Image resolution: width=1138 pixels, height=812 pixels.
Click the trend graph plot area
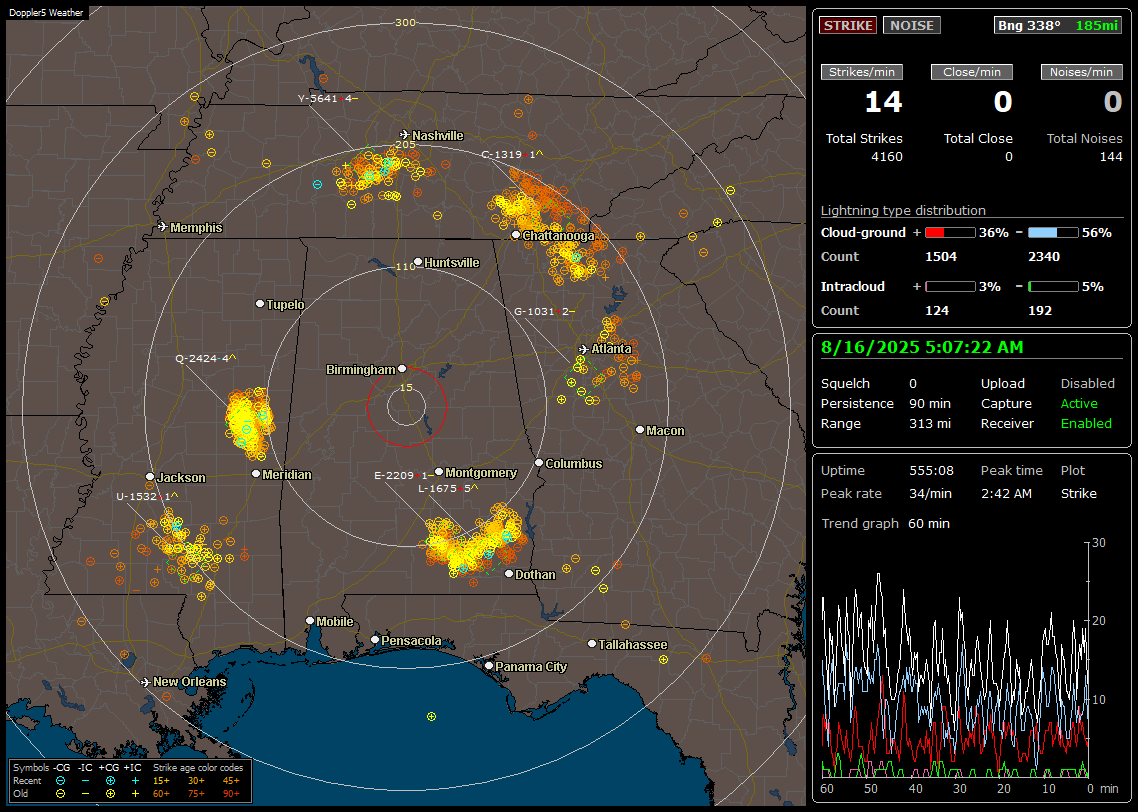[x=955, y=659]
